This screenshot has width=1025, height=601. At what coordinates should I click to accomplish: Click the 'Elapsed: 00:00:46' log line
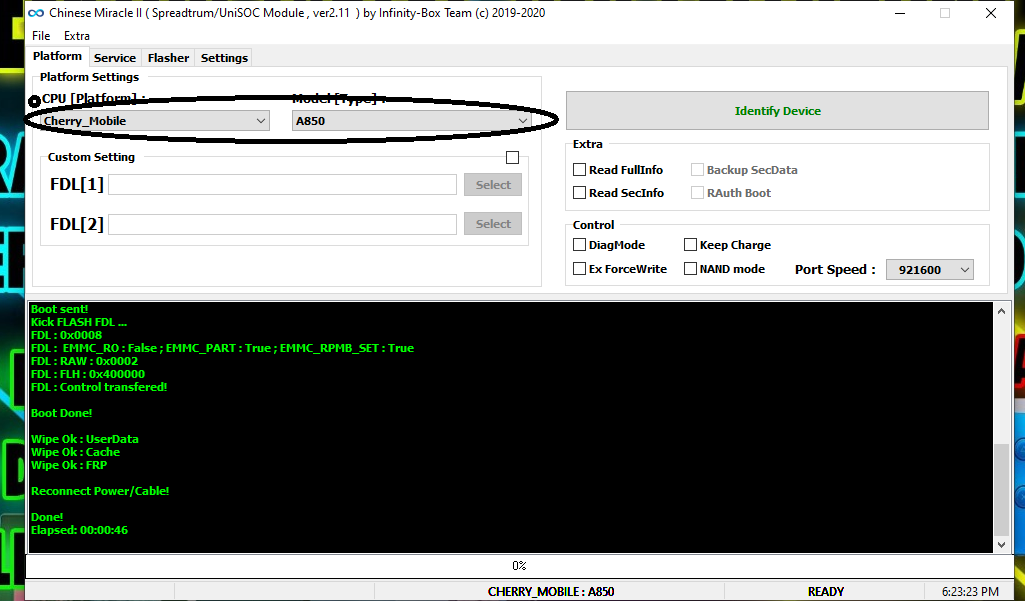tap(79, 530)
